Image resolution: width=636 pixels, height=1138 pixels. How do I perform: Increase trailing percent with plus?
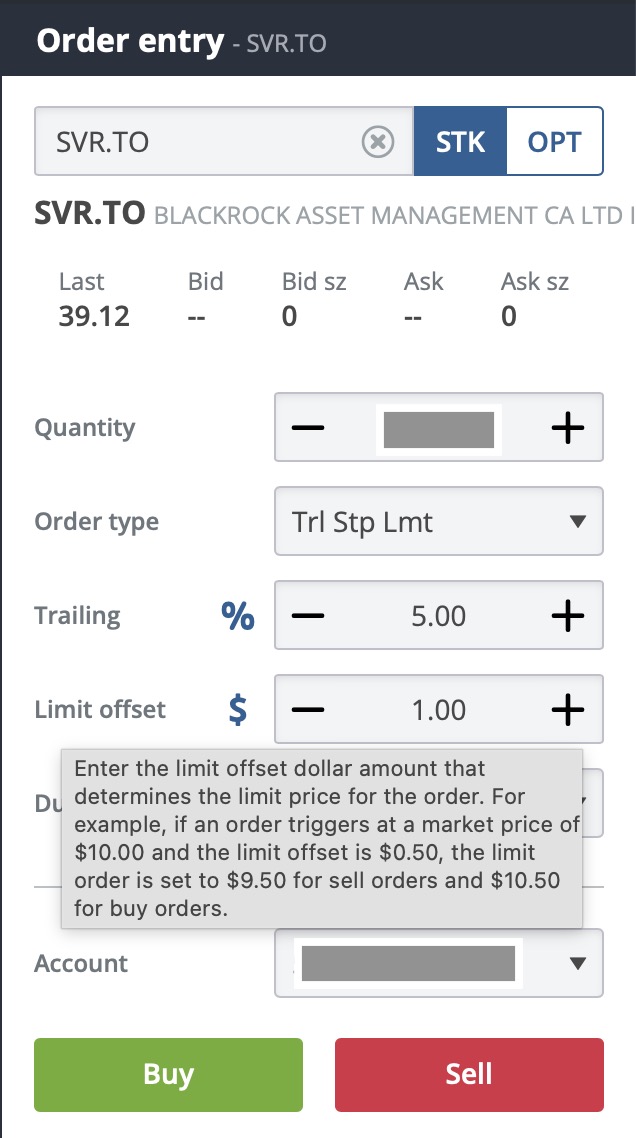point(567,615)
